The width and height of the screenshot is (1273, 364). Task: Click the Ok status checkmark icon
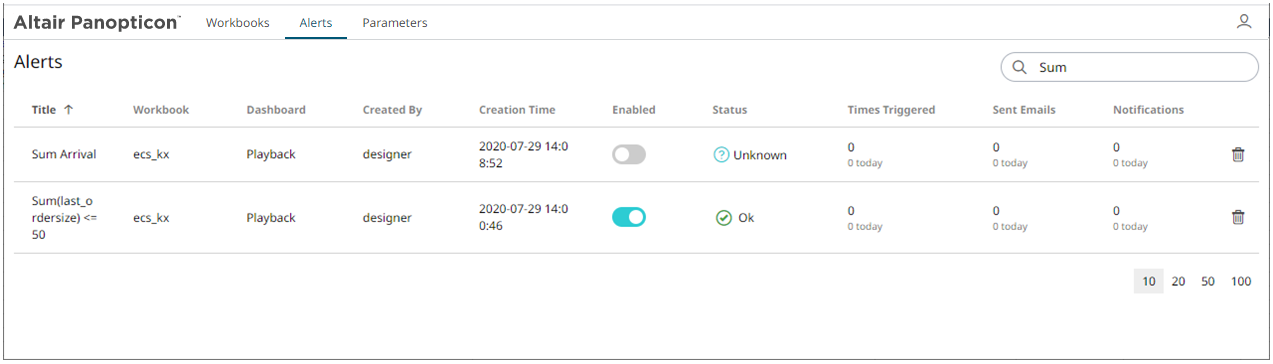(724, 217)
